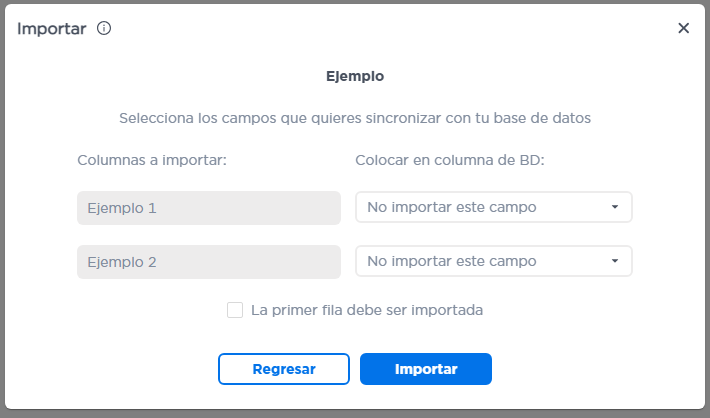710x418 pixels.
Task: Click the caret arrow for the Ejemplo 1 dropdown
Action: [x=614, y=208]
